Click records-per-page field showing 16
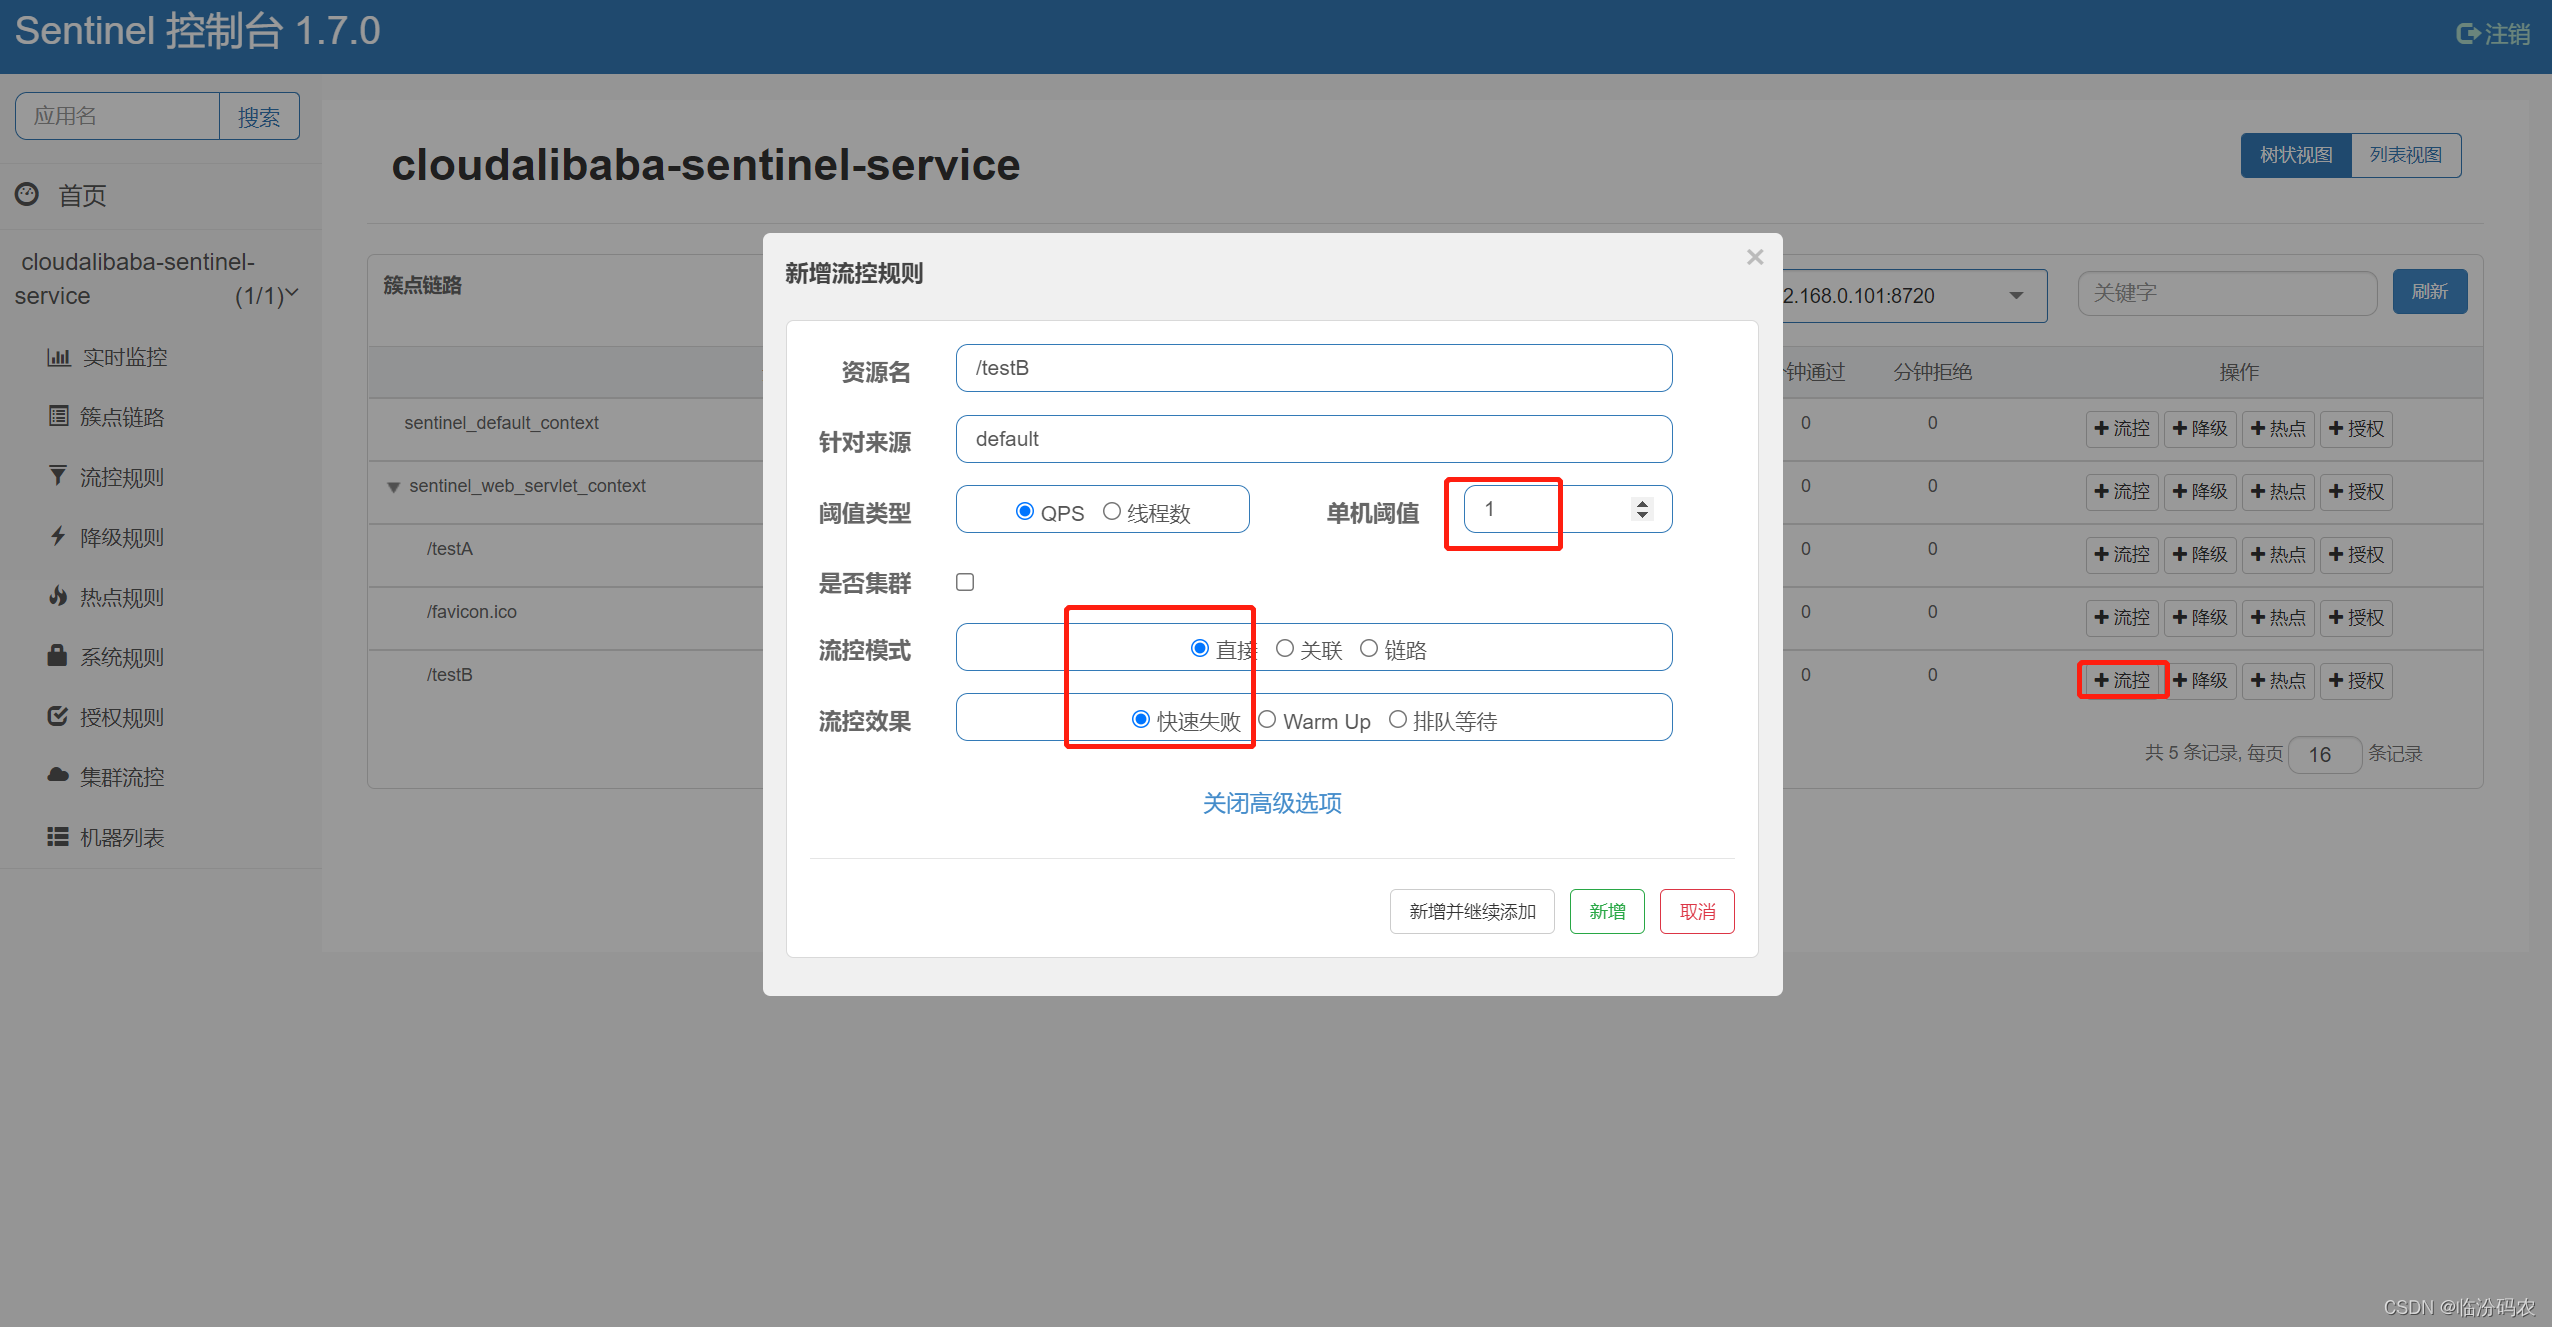 (2325, 754)
